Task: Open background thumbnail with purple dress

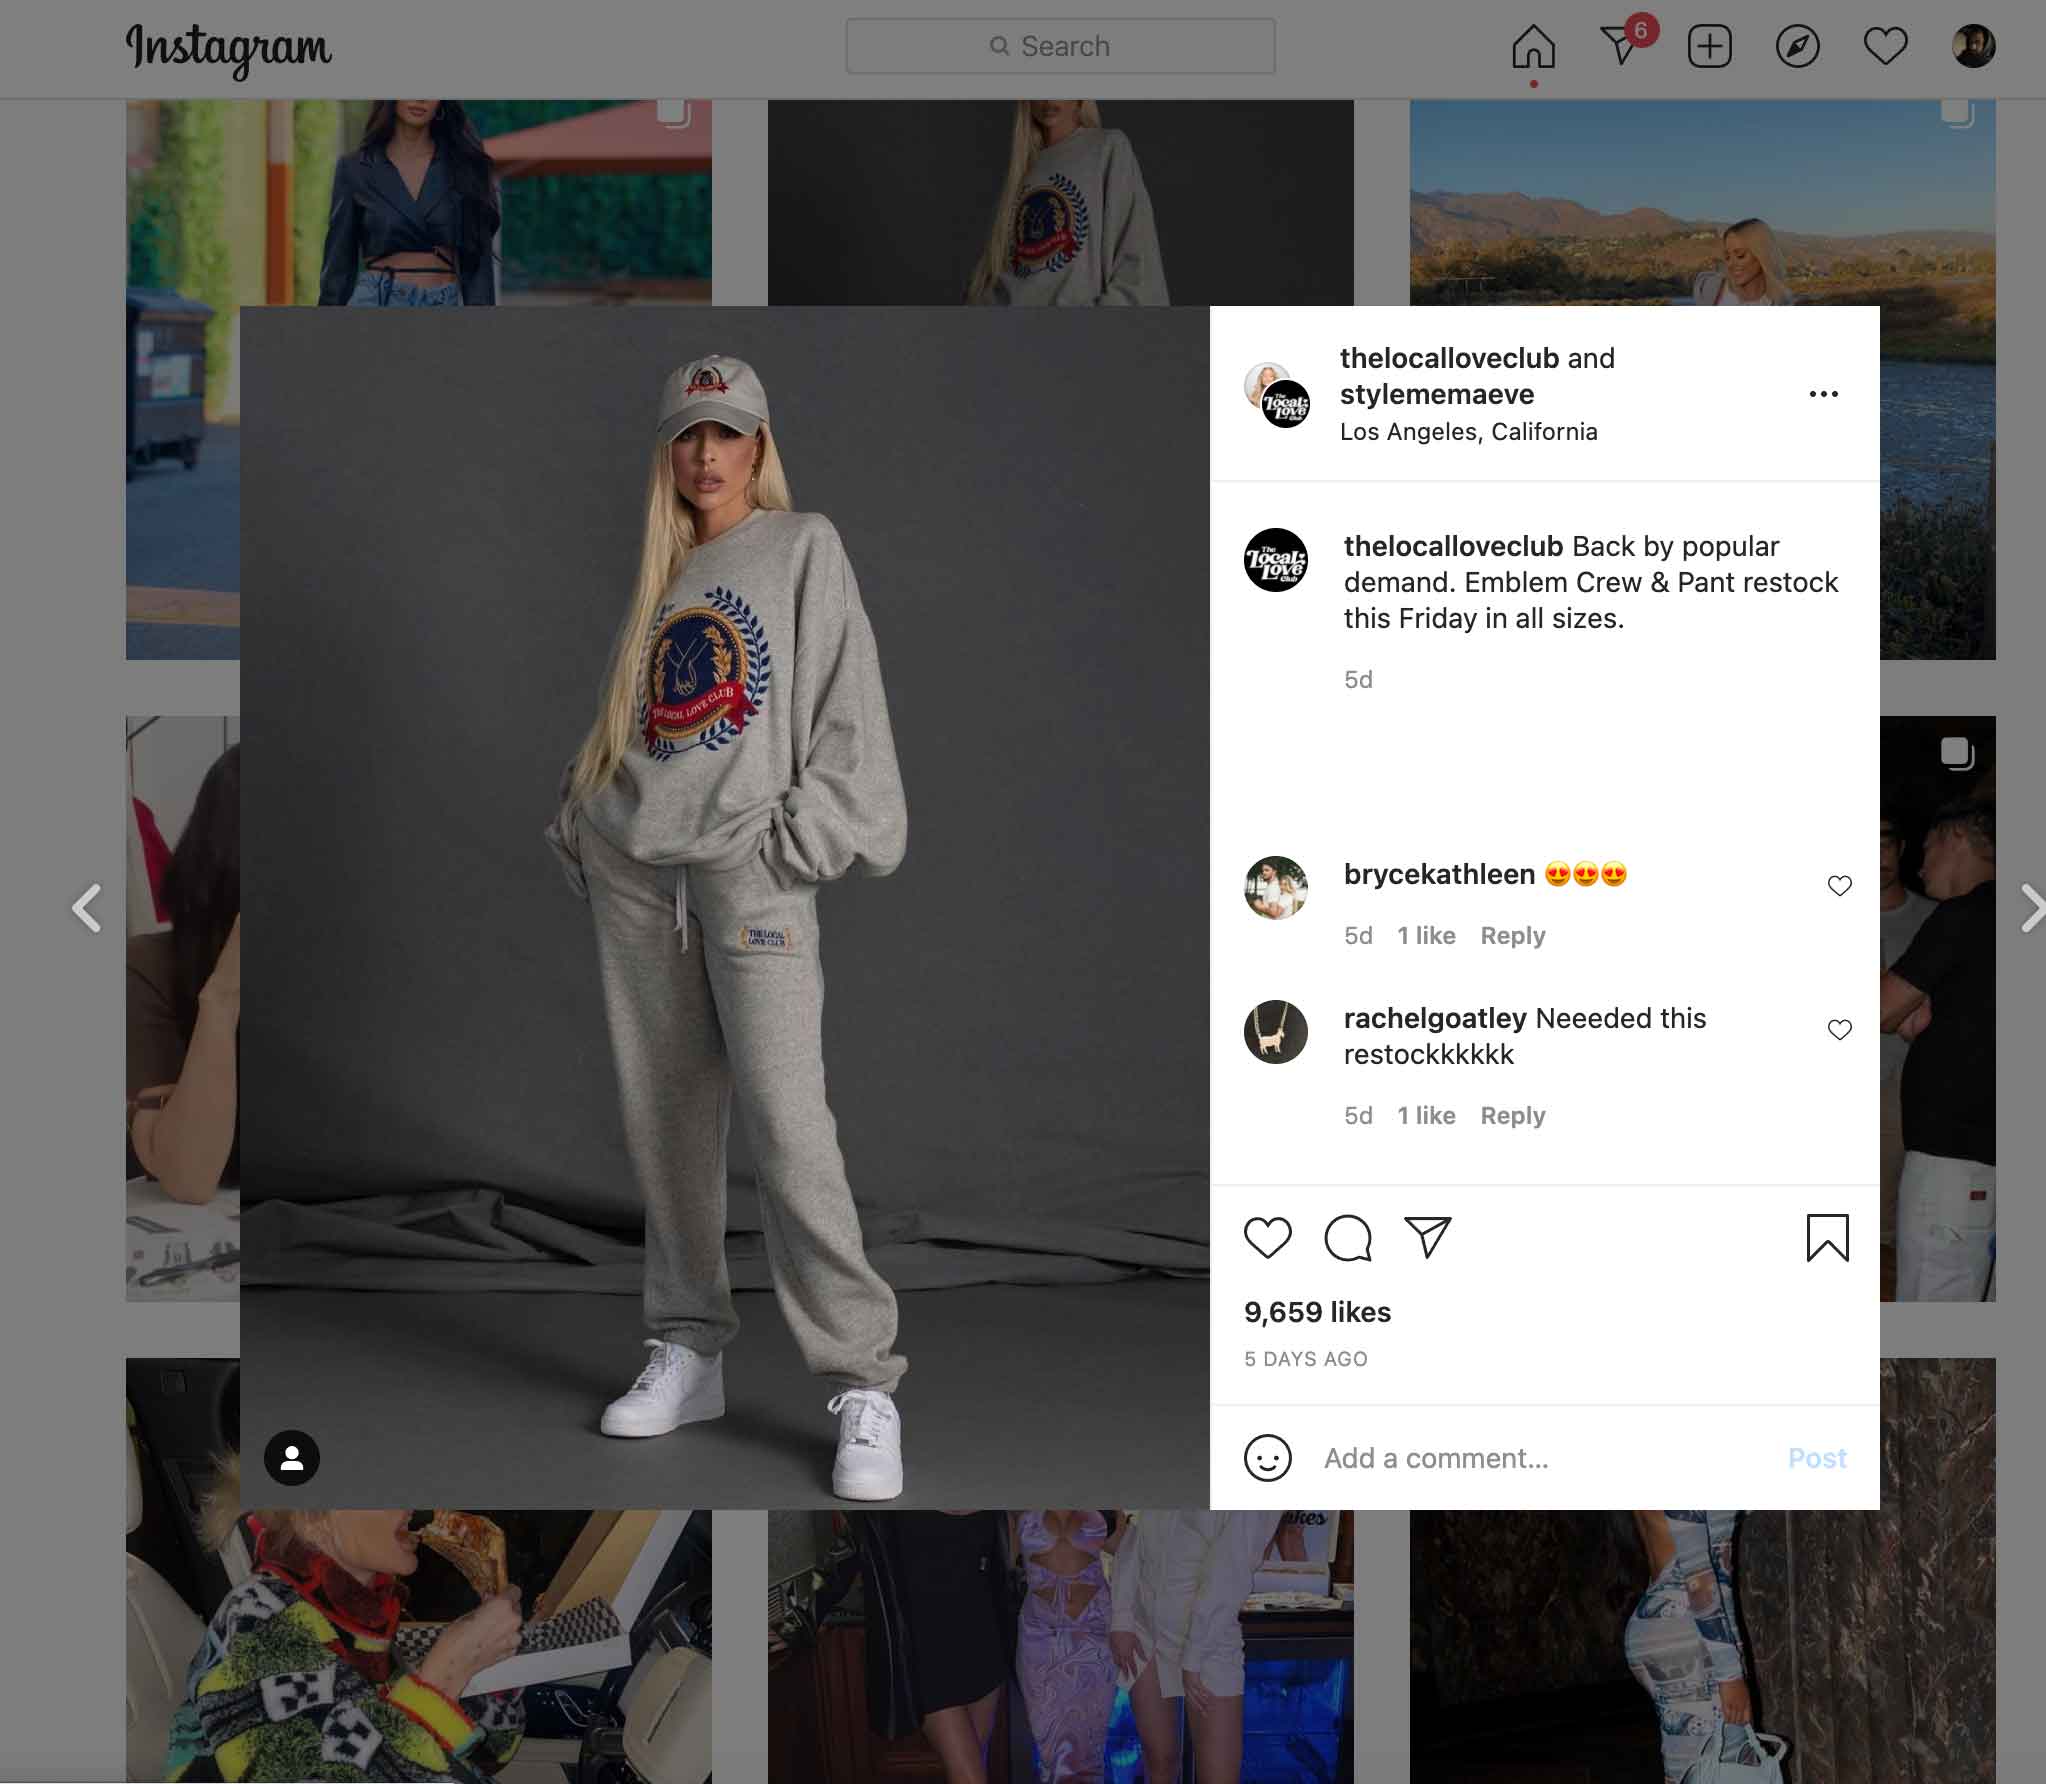Action: click(x=1060, y=1647)
